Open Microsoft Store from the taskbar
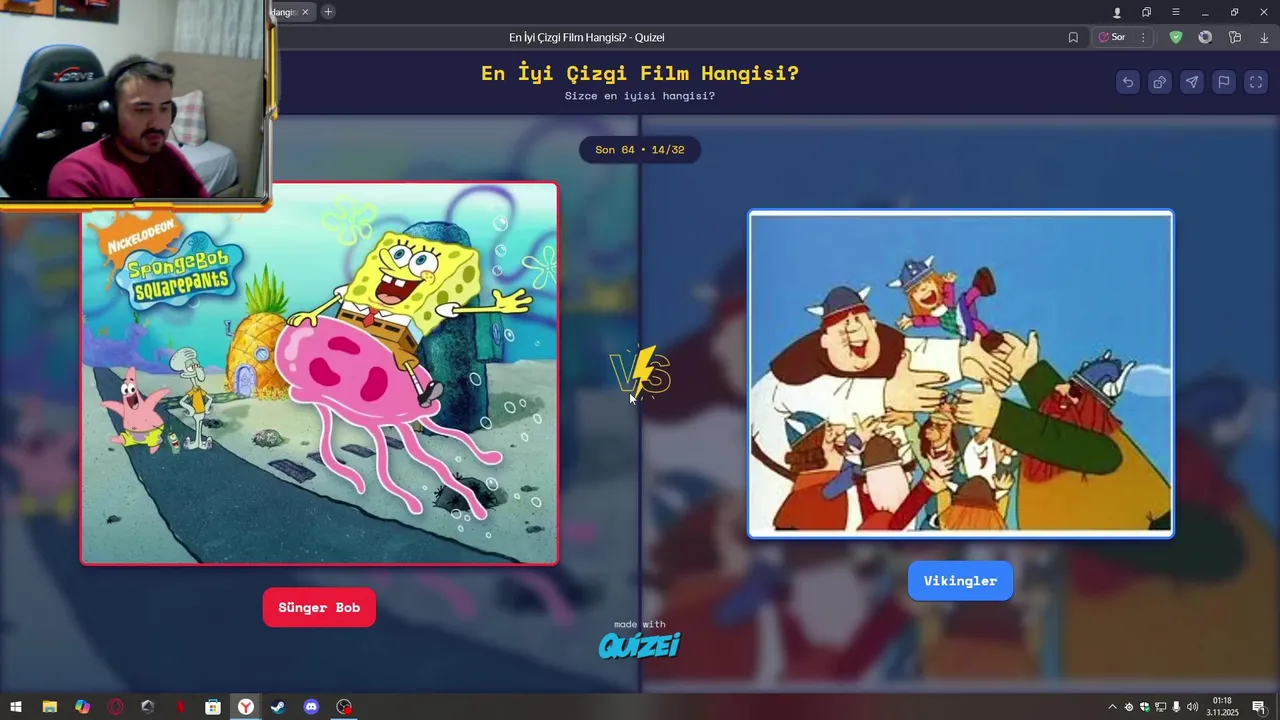1280x720 pixels. 213,707
